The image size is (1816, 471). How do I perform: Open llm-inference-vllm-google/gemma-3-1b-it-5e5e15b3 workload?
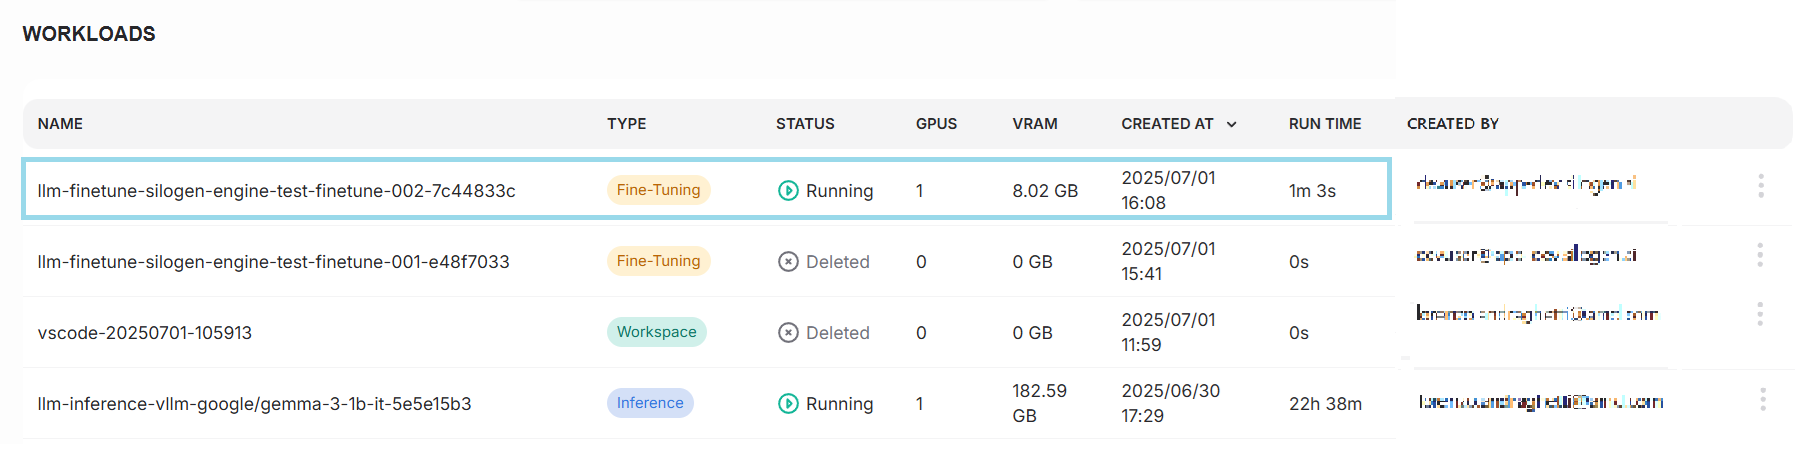pyautogui.click(x=254, y=404)
